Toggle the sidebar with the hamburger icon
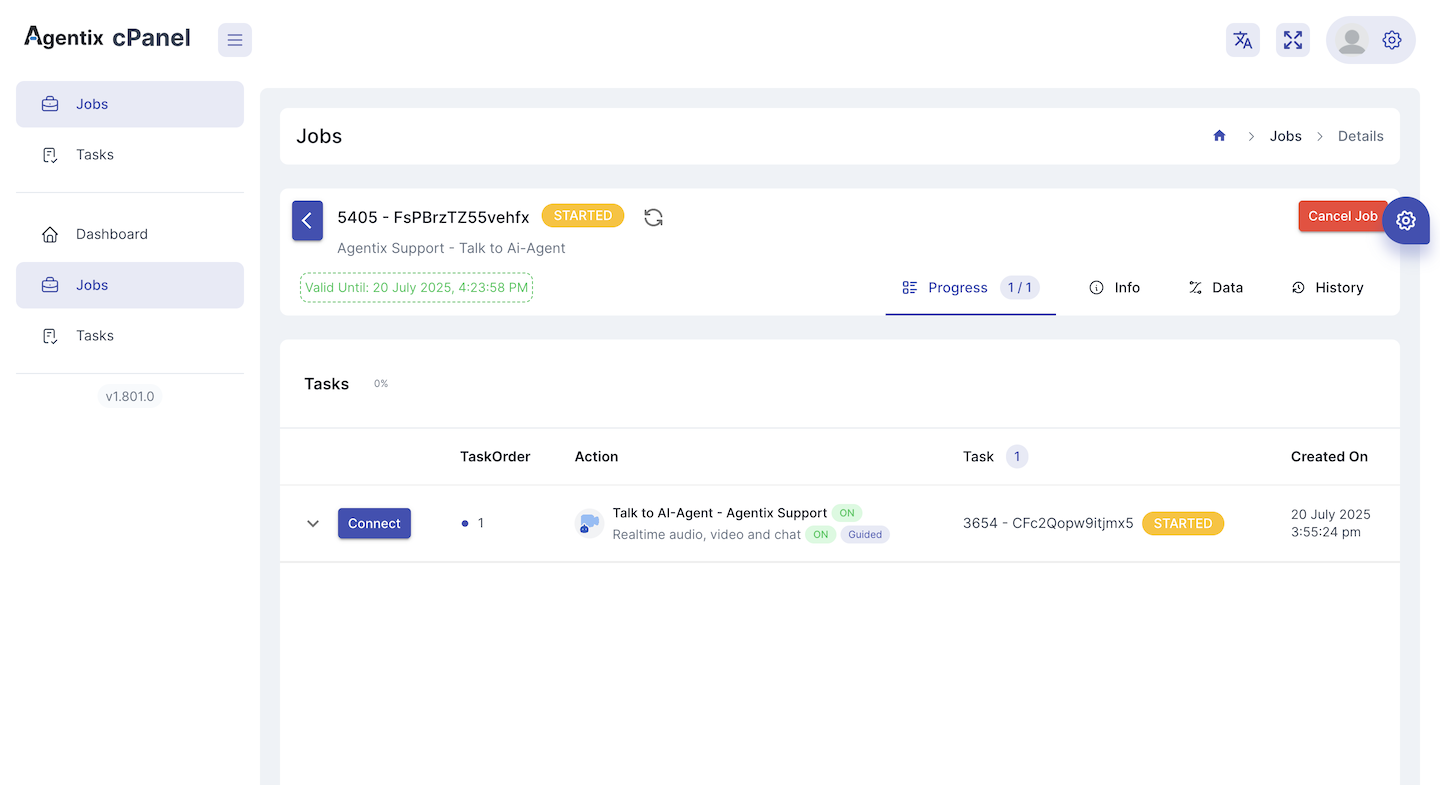The image size is (1440, 785). click(234, 39)
